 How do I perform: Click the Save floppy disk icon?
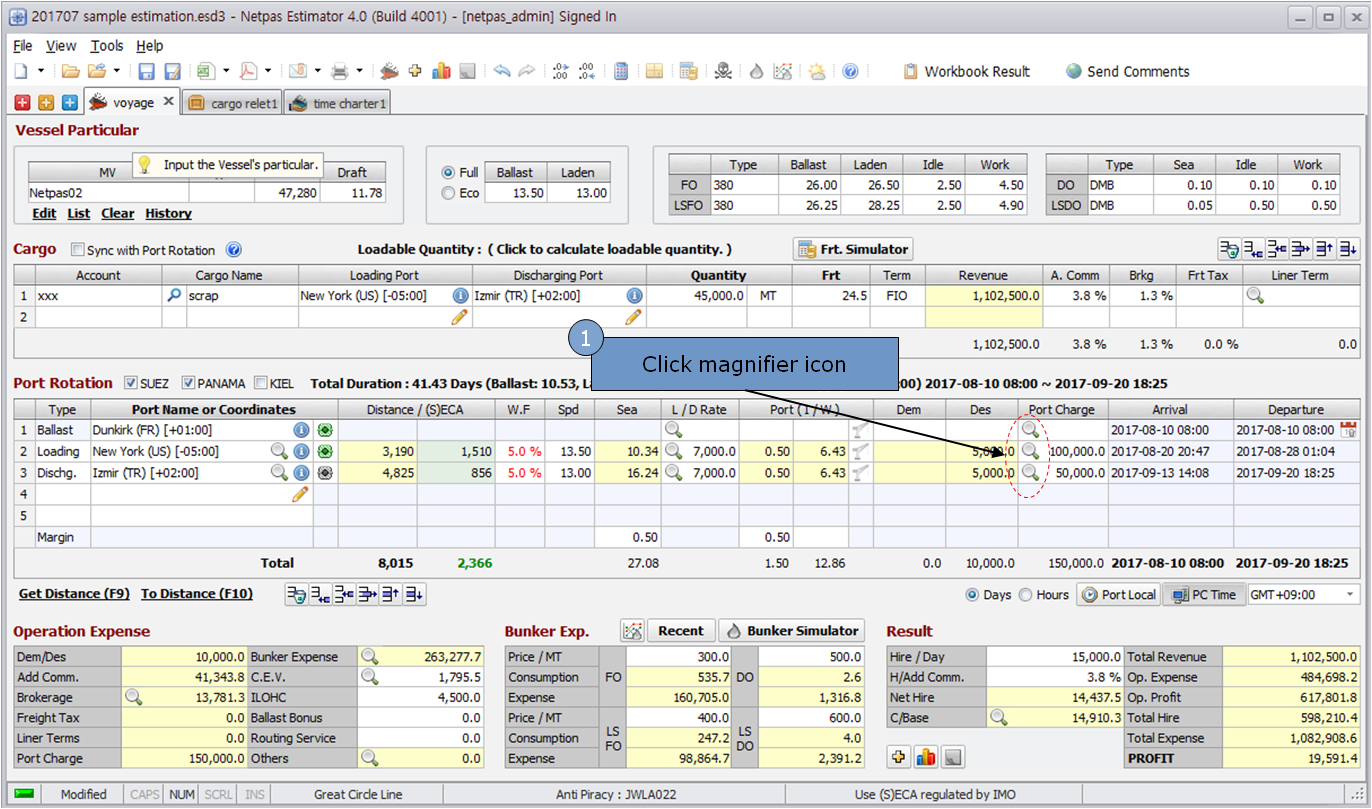tap(146, 71)
